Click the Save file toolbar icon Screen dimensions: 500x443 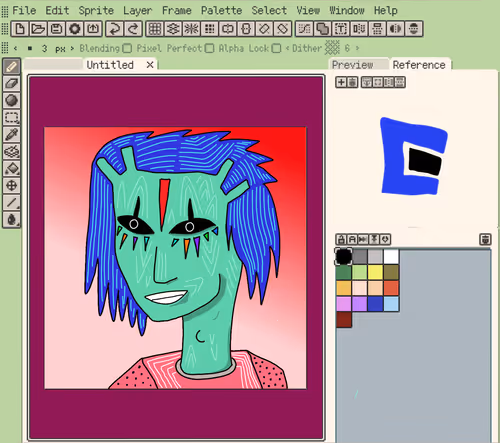tap(56, 29)
